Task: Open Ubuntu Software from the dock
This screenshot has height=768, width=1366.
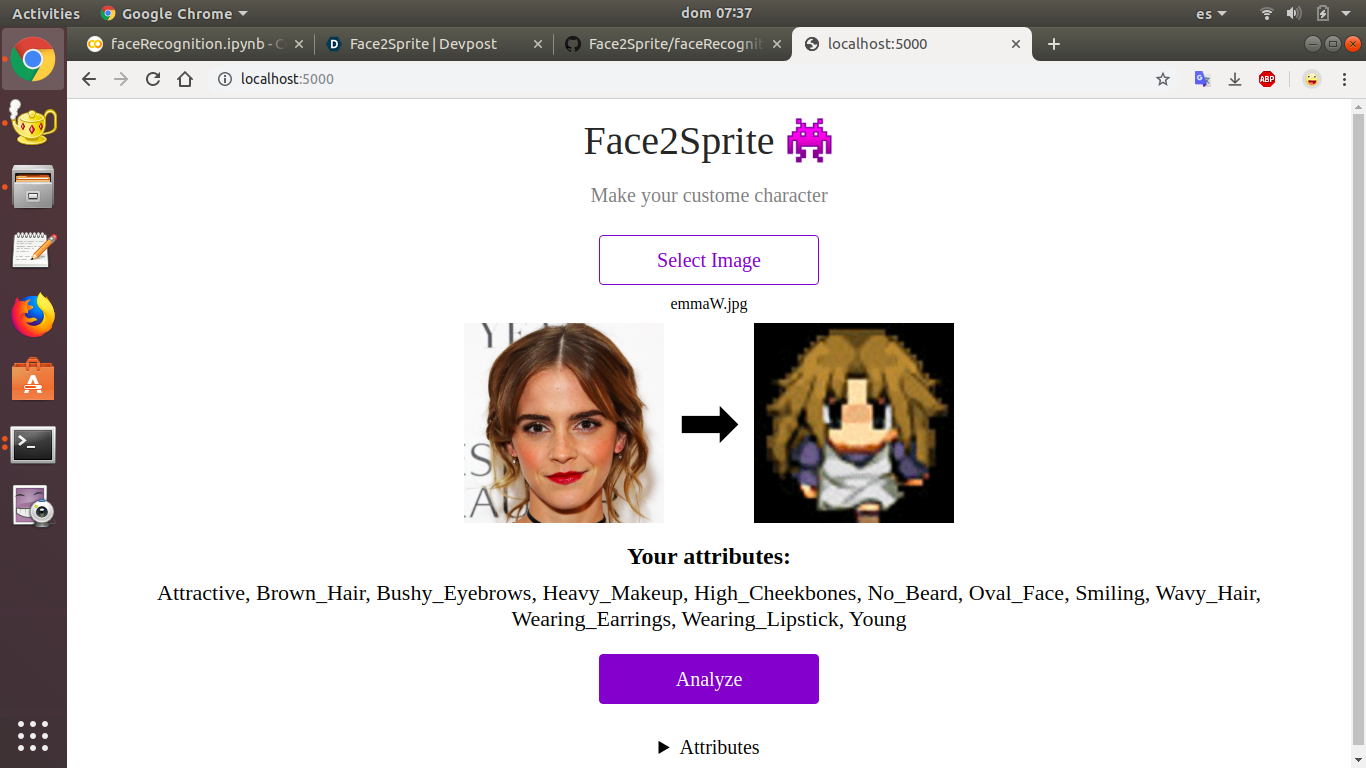Action: click(33, 380)
